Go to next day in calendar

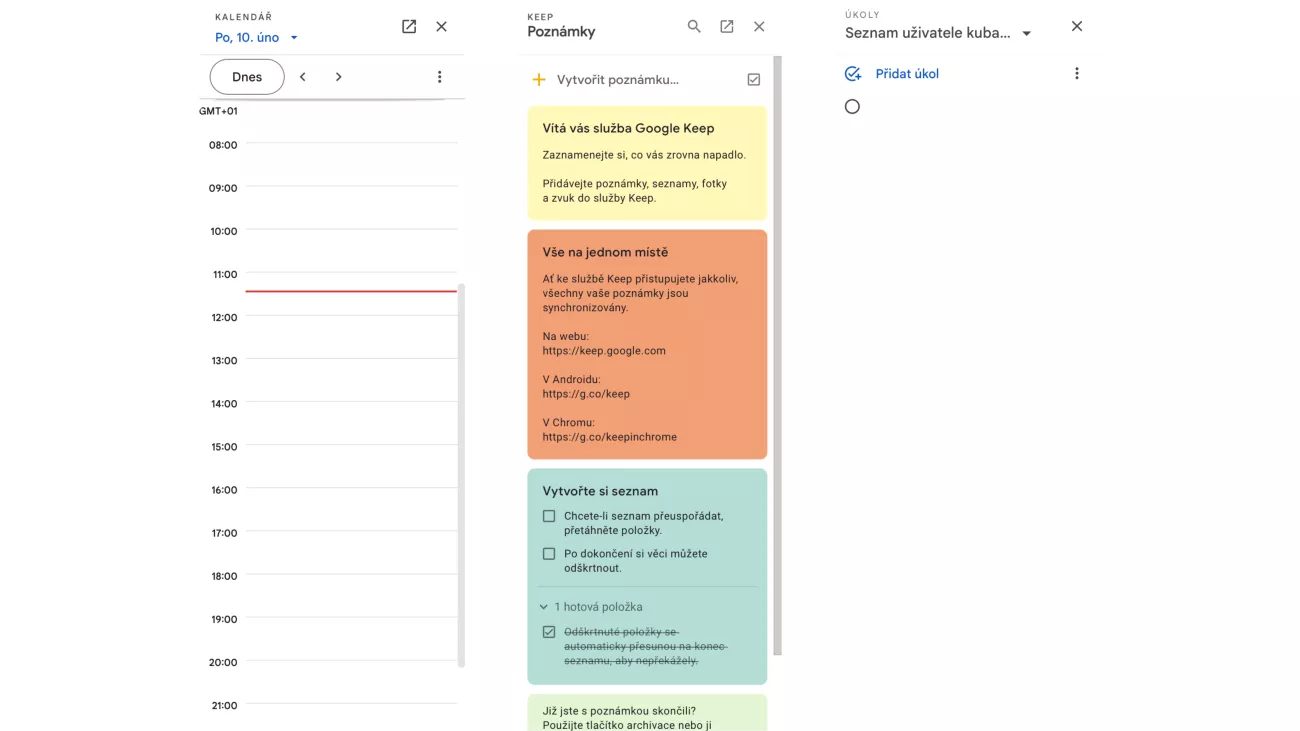339,77
